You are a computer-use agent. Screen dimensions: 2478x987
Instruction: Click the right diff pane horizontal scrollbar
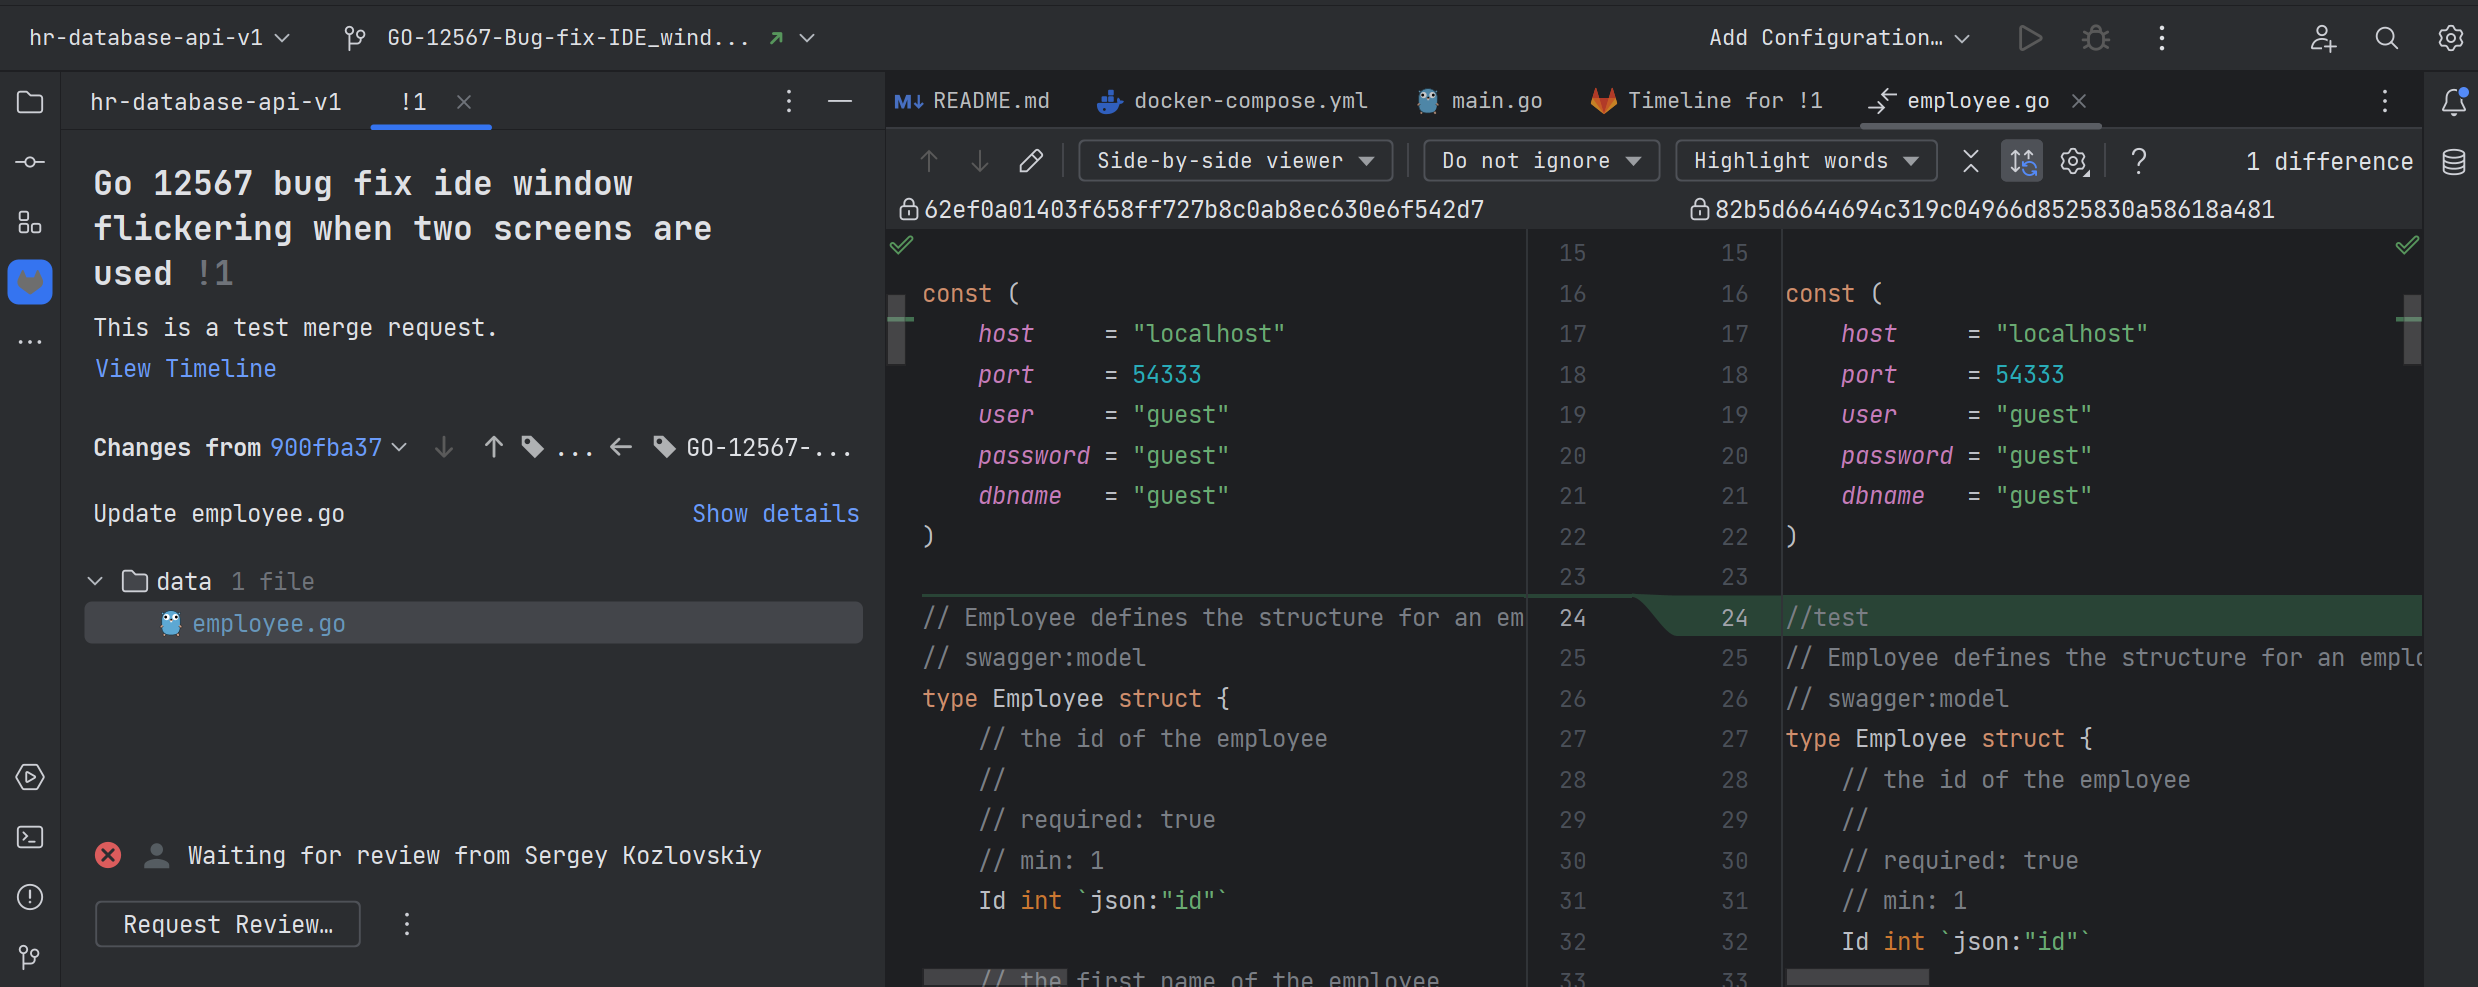tap(1857, 977)
